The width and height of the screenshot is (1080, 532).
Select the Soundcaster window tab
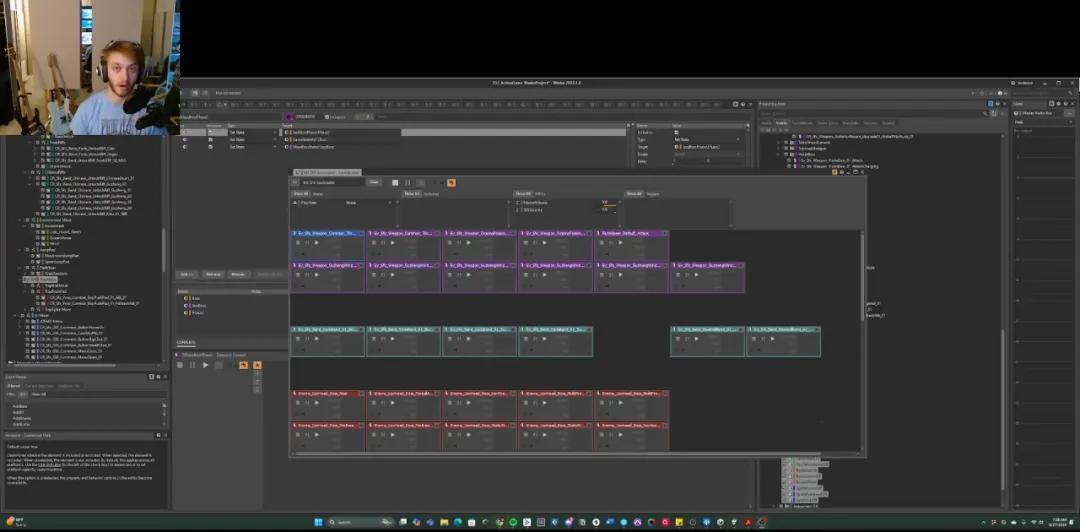[327, 172]
